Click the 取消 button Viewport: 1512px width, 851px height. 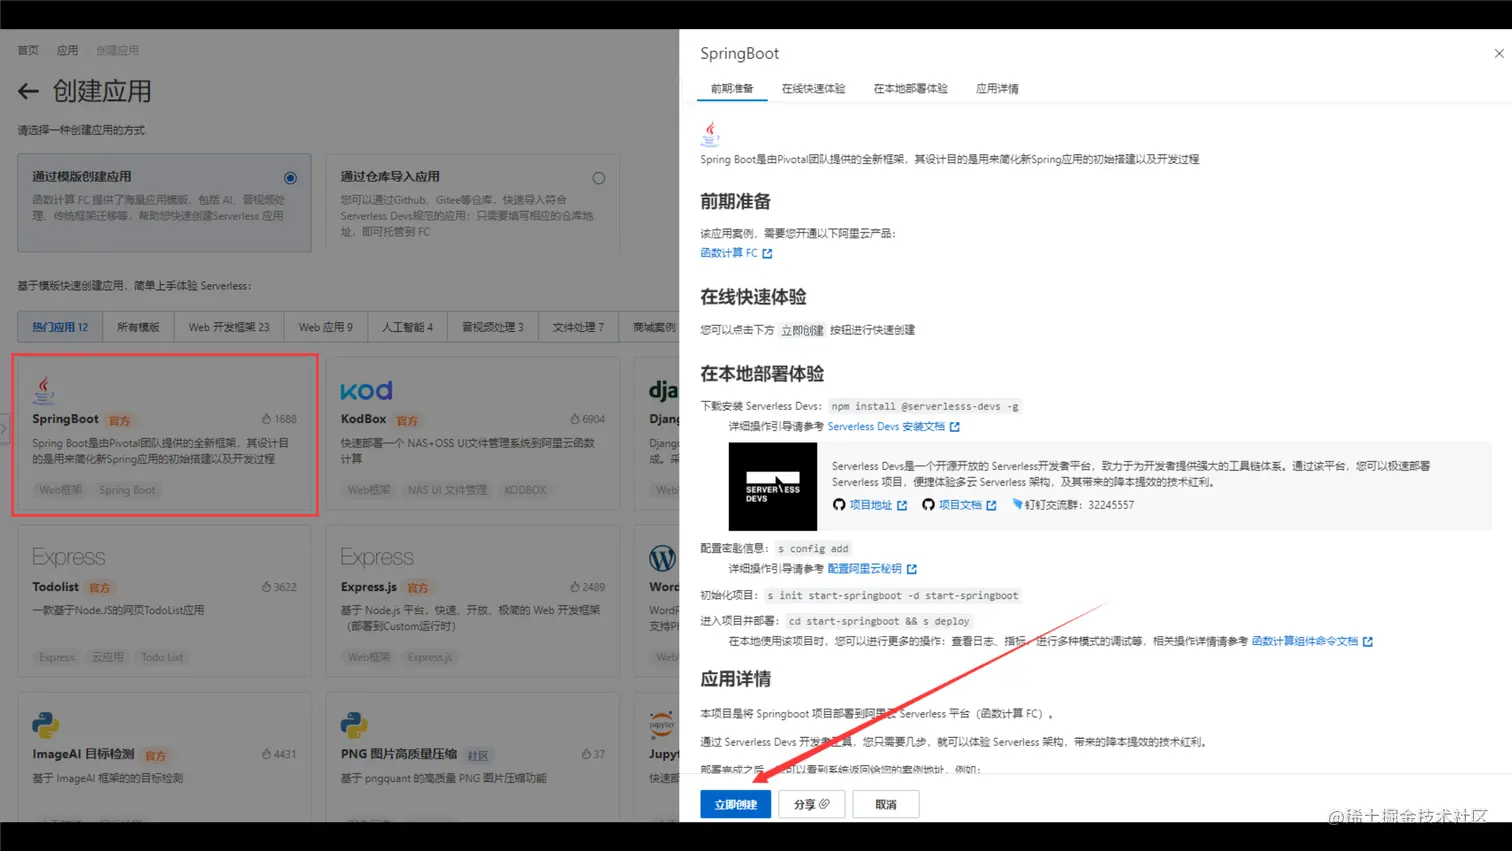coord(884,804)
